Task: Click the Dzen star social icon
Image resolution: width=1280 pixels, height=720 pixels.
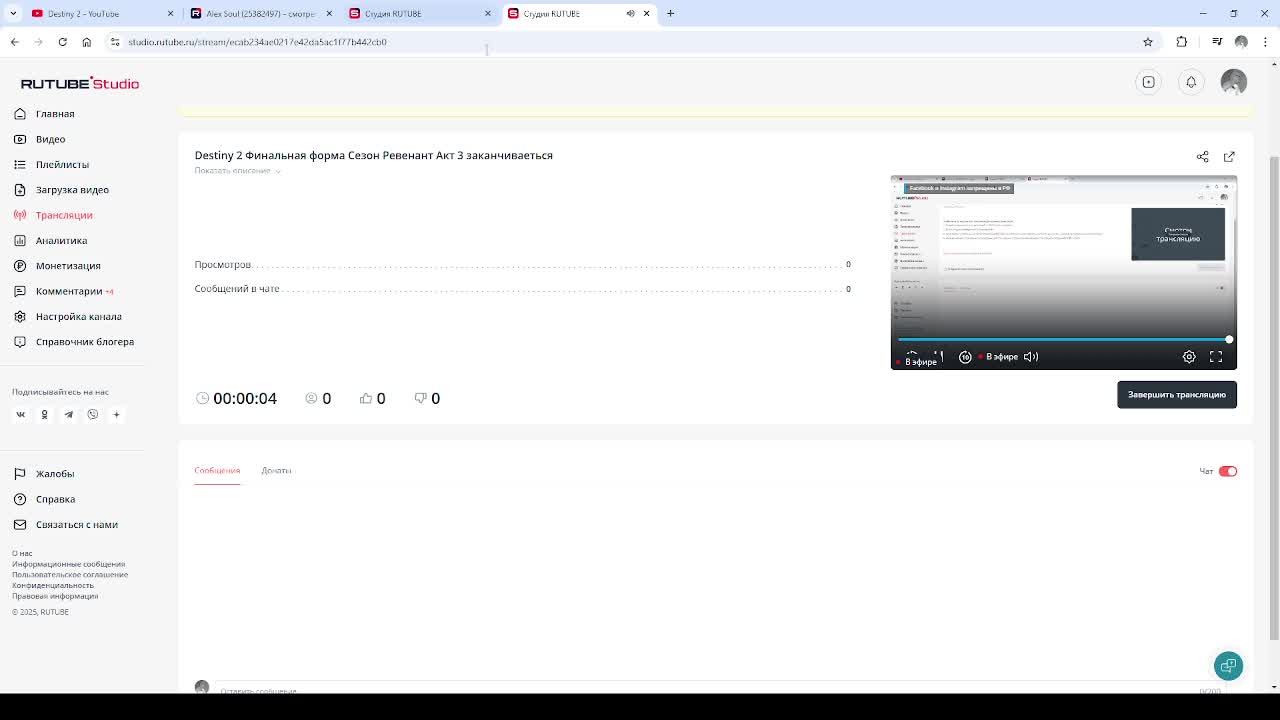Action: pyautogui.click(x=116, y=414)
